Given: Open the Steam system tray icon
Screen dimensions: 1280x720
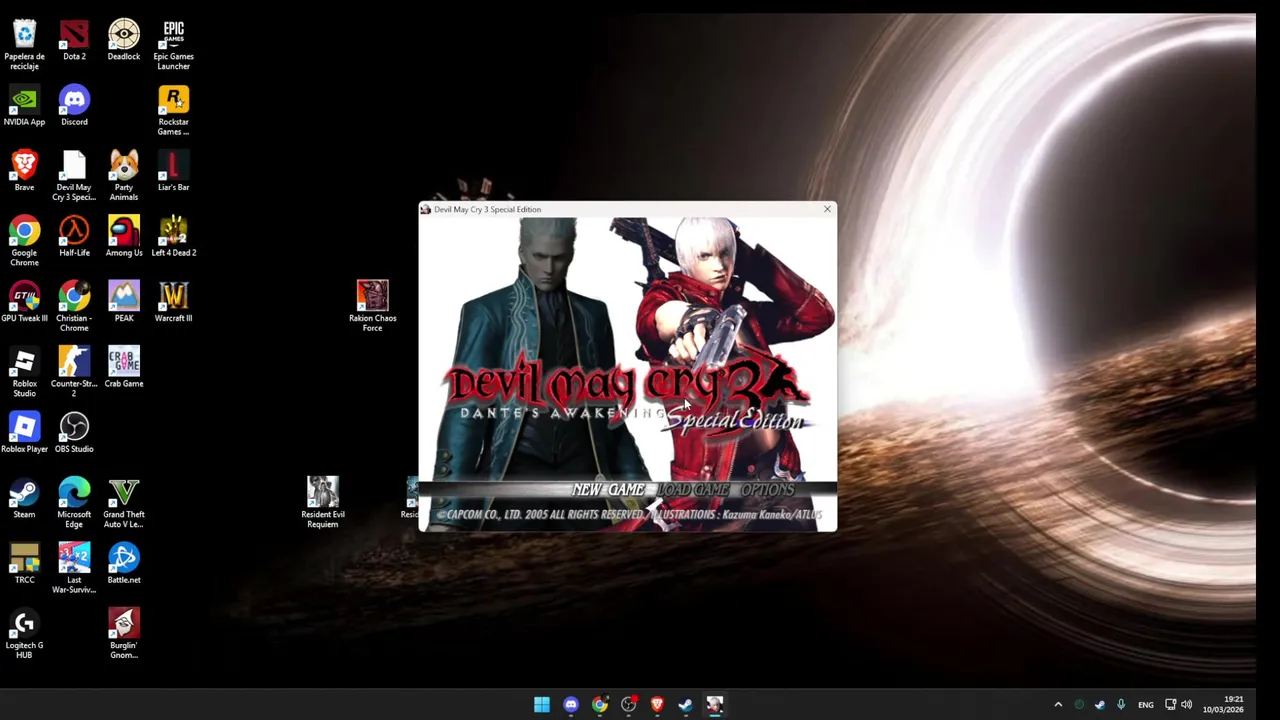Looking at the screenshot, I should [x=1100, y=705].
